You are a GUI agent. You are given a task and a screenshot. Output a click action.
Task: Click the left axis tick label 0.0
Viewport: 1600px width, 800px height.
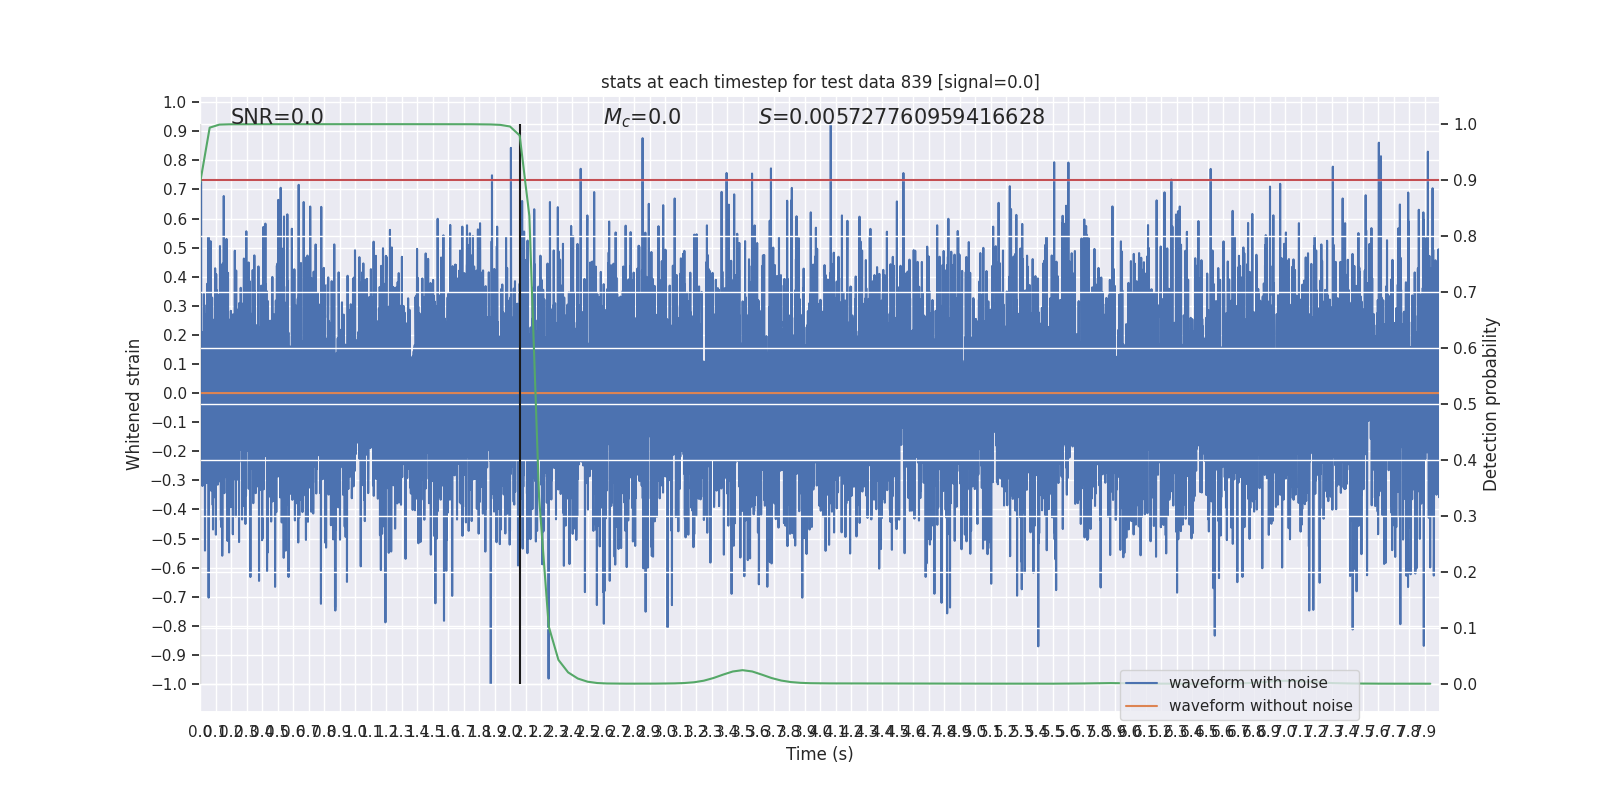click(x=175, y=393)
